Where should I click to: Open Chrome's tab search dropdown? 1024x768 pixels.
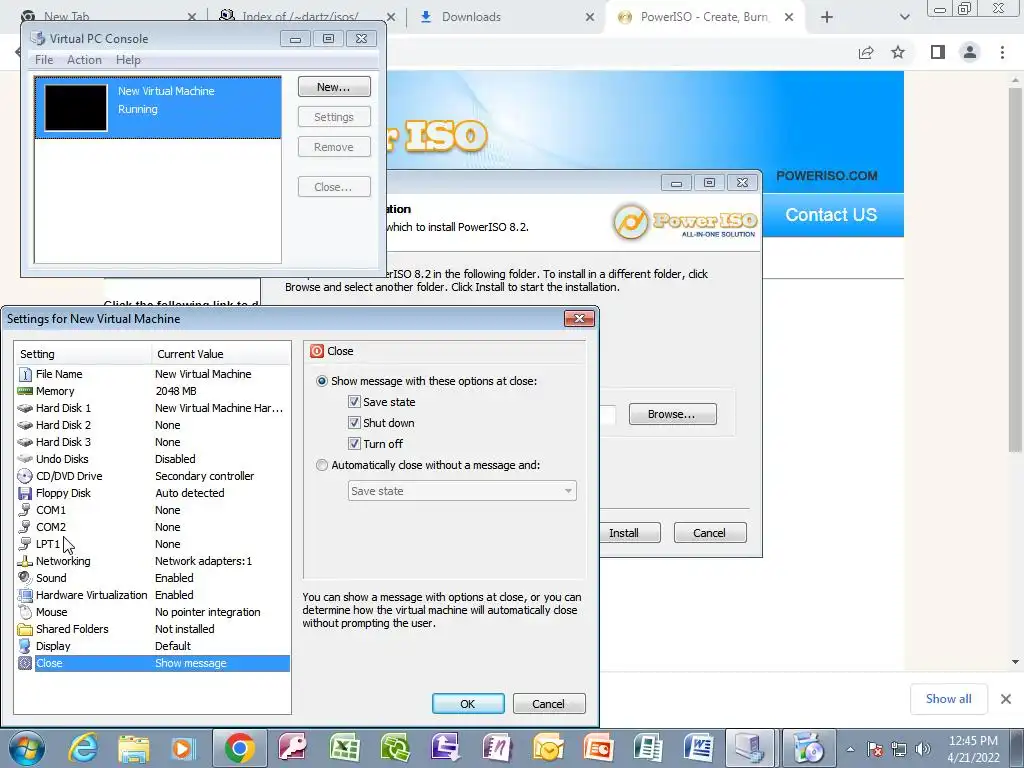[904, 17]
